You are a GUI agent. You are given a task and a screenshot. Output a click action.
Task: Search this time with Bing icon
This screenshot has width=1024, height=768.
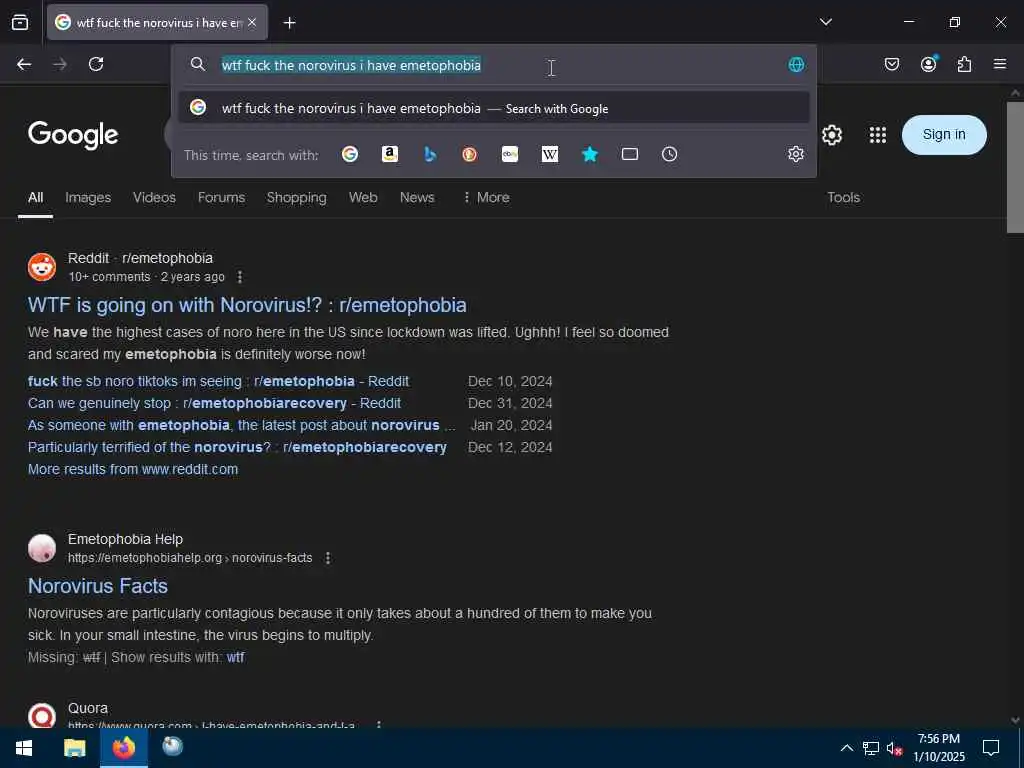tap(430, 154)
